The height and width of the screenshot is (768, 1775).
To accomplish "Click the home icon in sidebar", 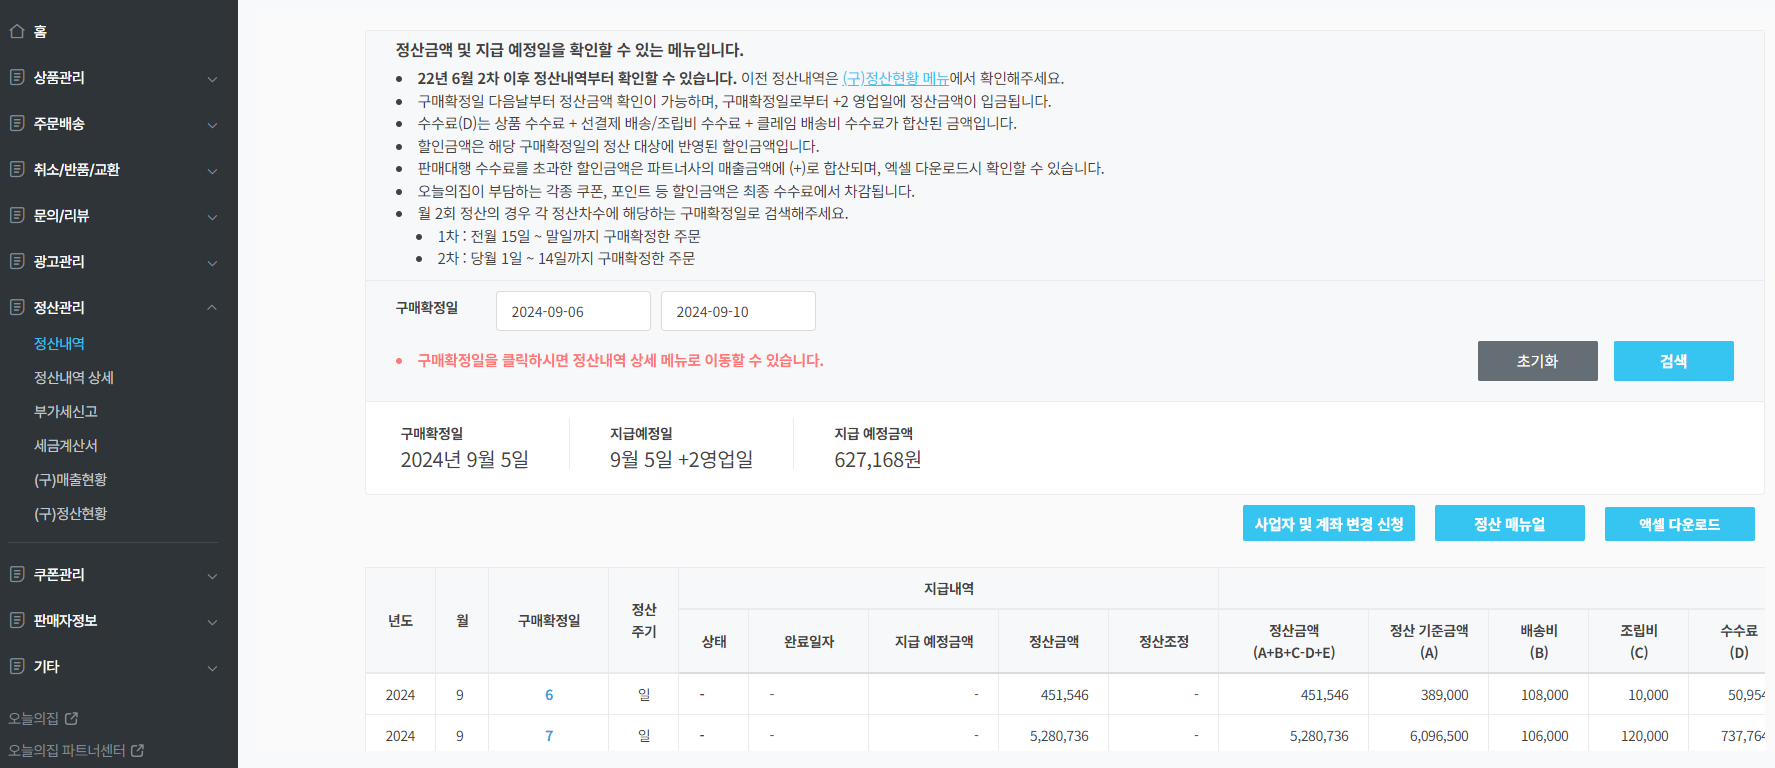I will (17, 31).
